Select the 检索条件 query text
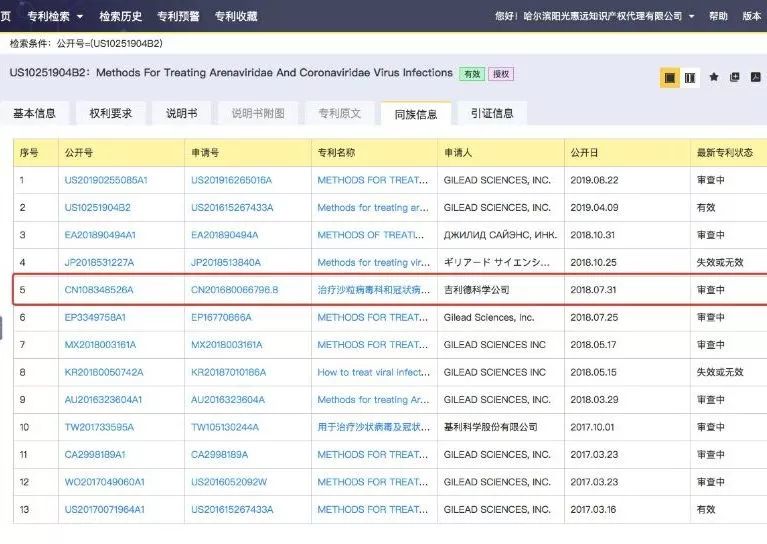This screenshot has width=767, height=544. pyautogui.click(x=86, y=44)
